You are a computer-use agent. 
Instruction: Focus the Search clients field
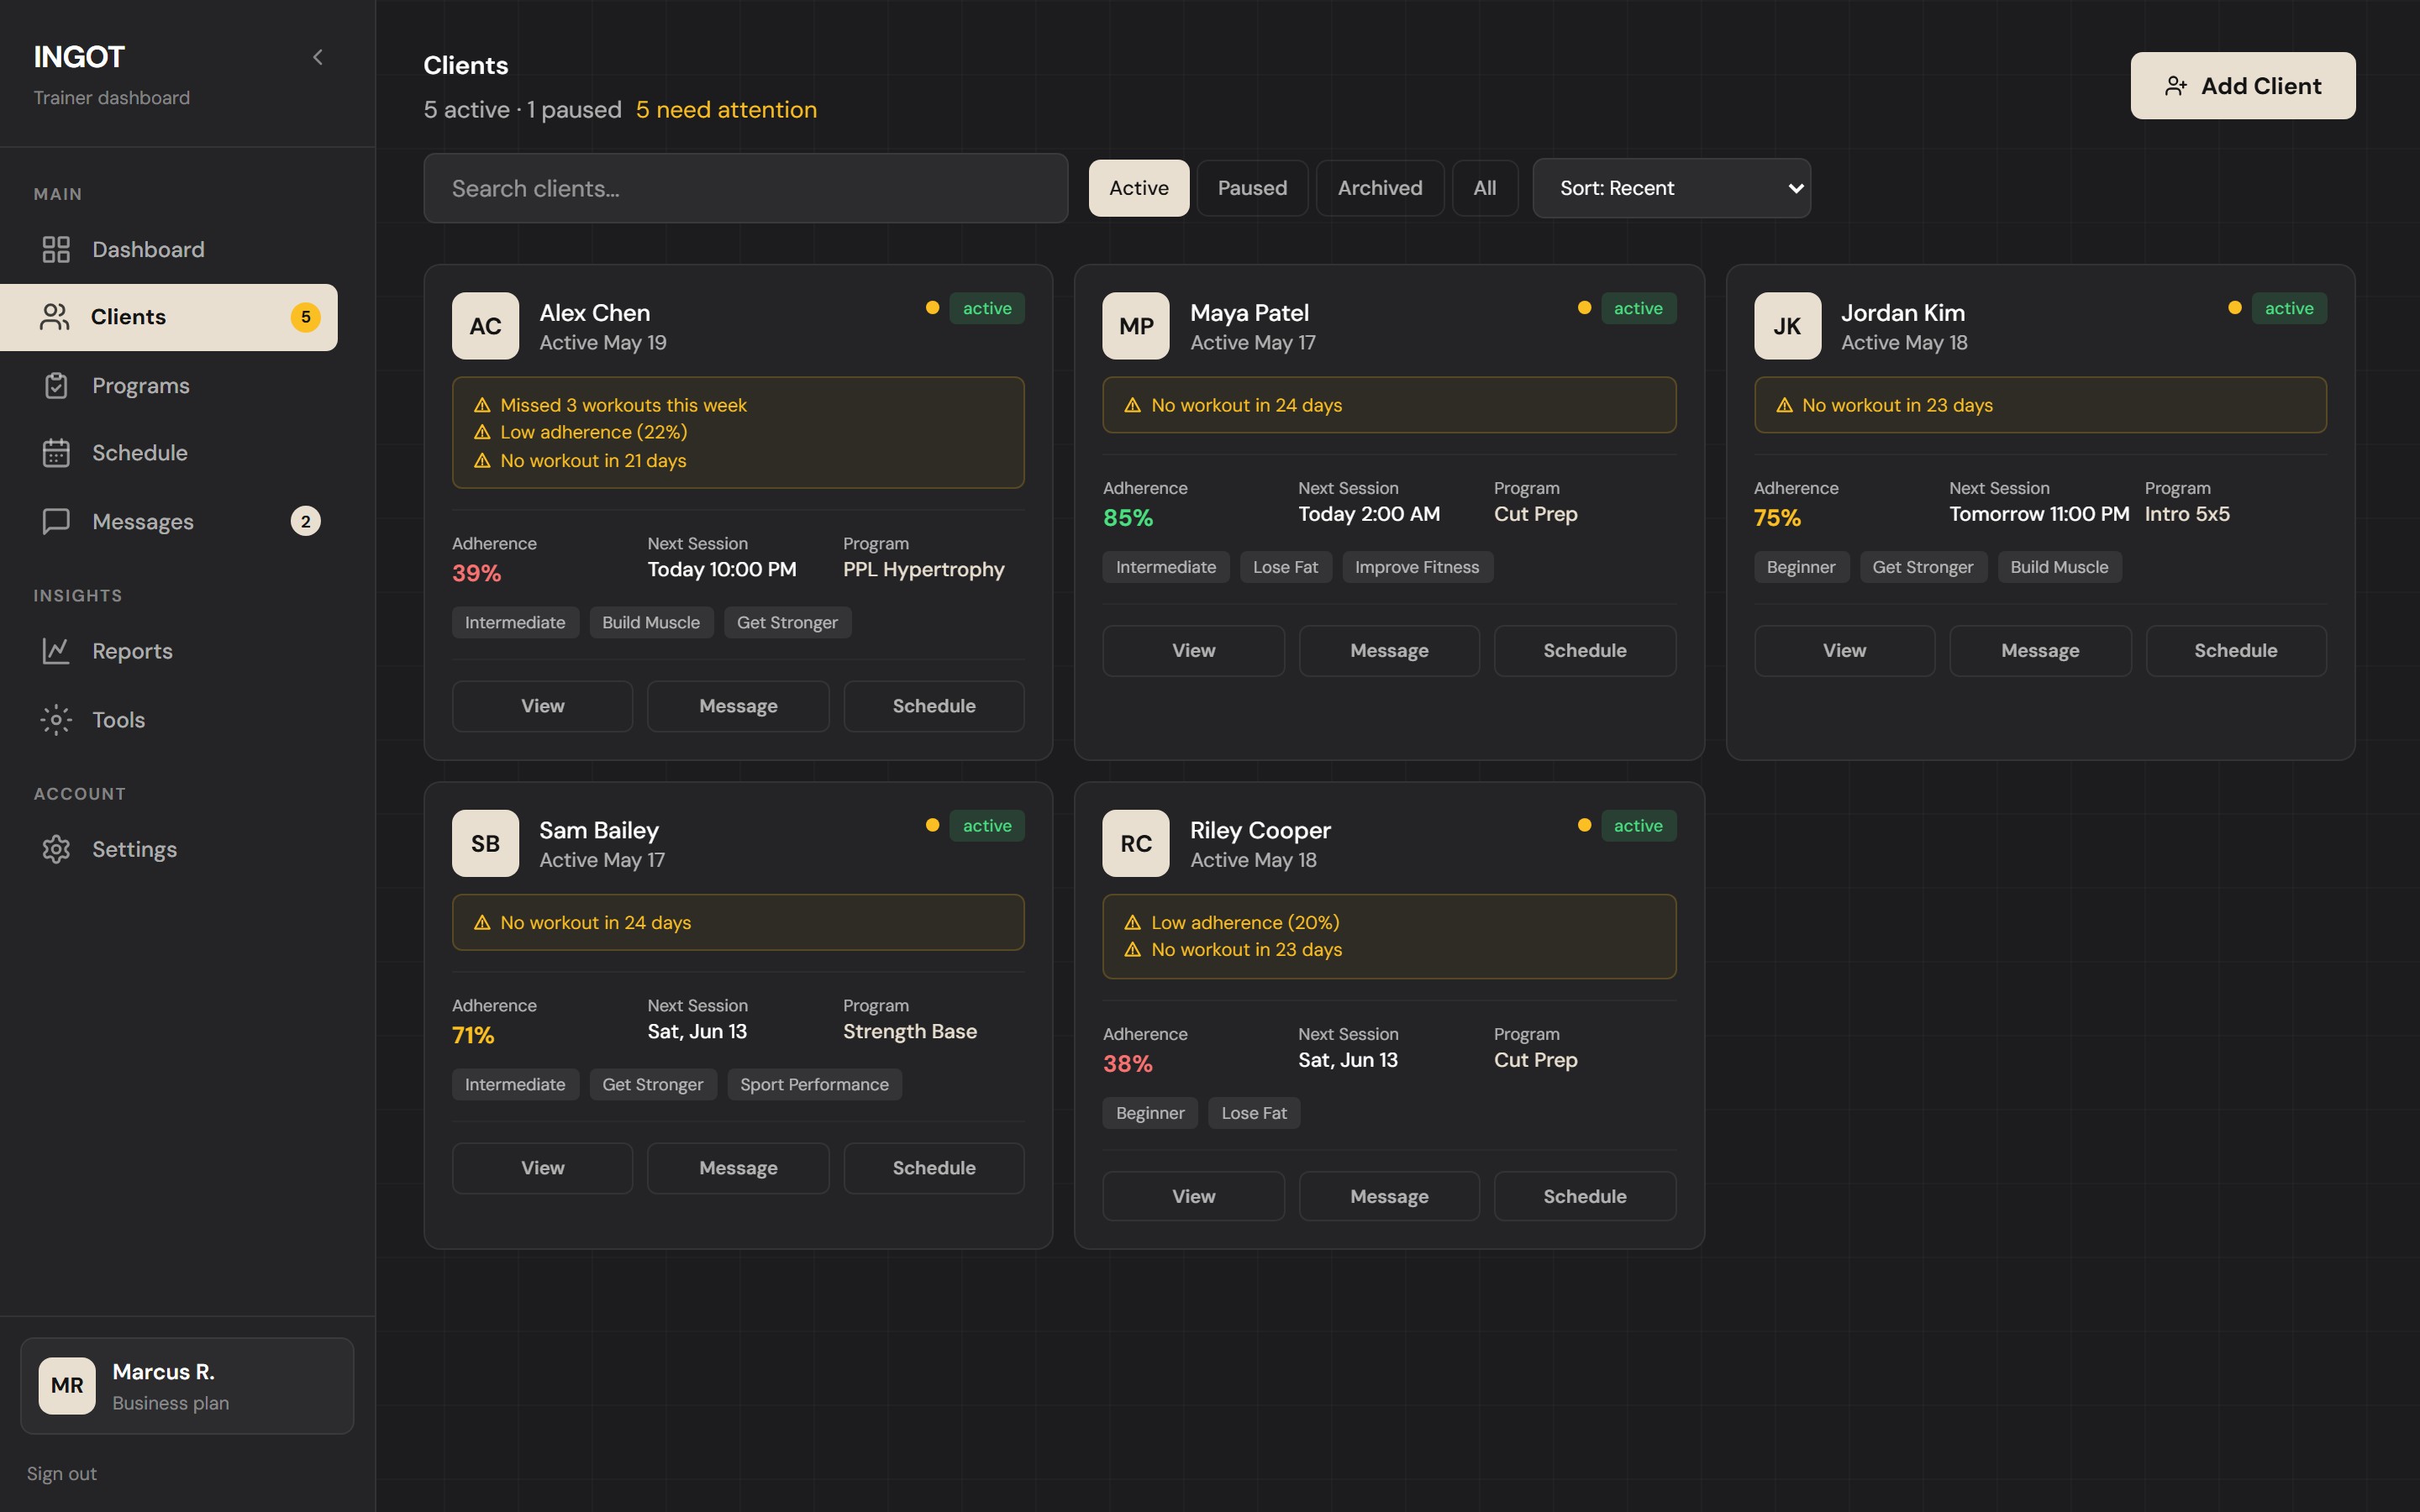coord(746,188)
